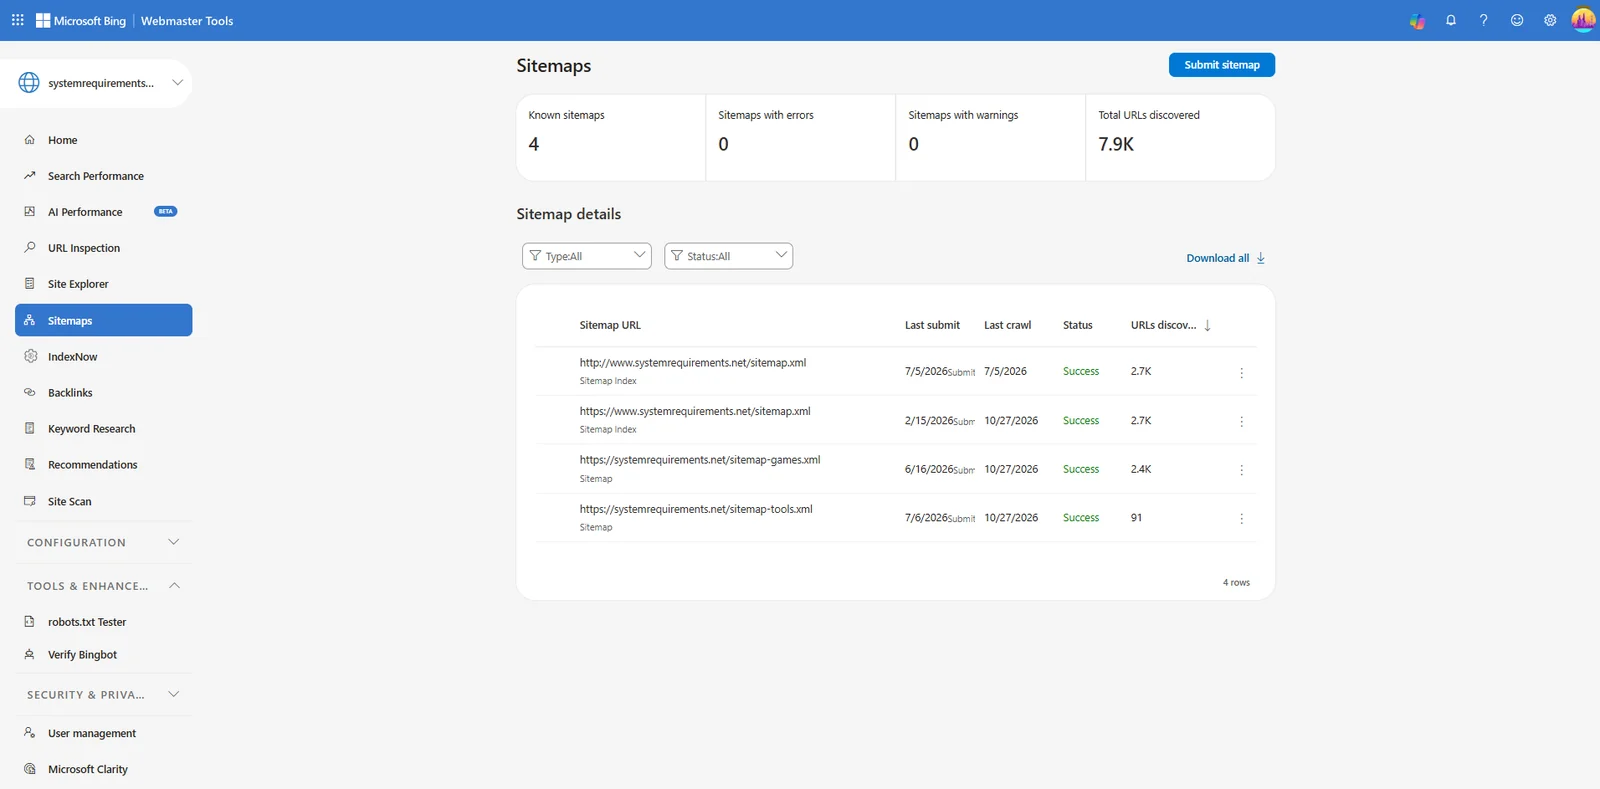Click the Microsoft Bing logo
The width and height of the screenshot is (1600, 789).
coord(81,20)
